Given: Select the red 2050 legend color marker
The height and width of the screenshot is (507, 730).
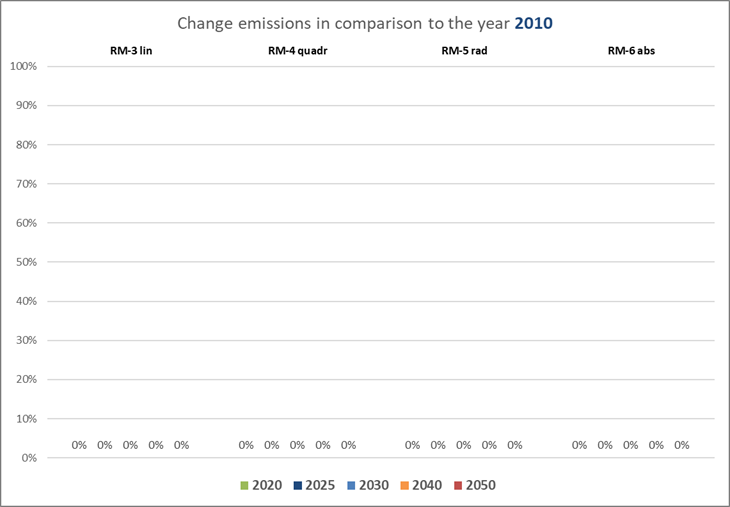Looking at the screenshot, I should pos(457,486).
